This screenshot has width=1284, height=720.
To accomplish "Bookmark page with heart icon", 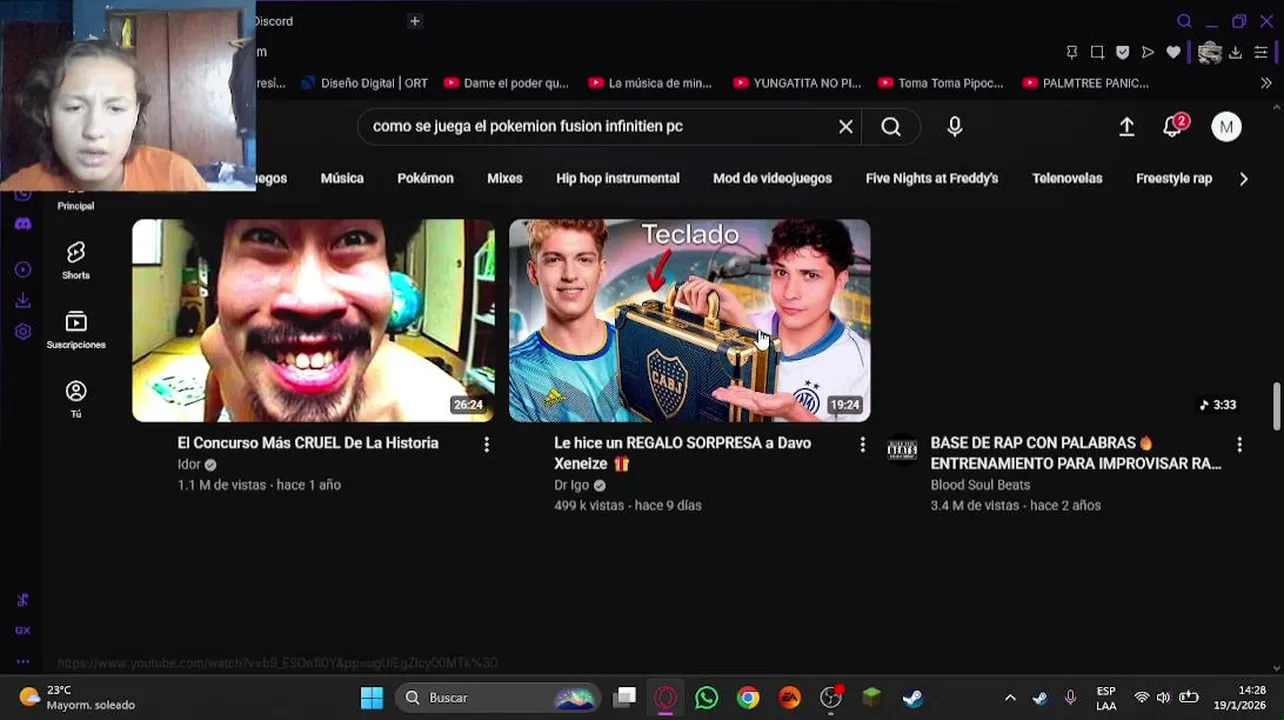I will (1173, 52).
